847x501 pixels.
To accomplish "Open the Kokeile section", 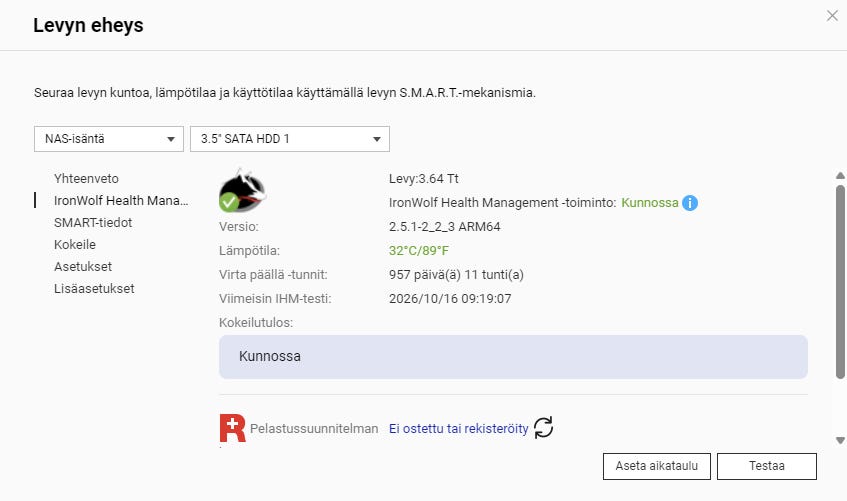I will pos(75,244).
